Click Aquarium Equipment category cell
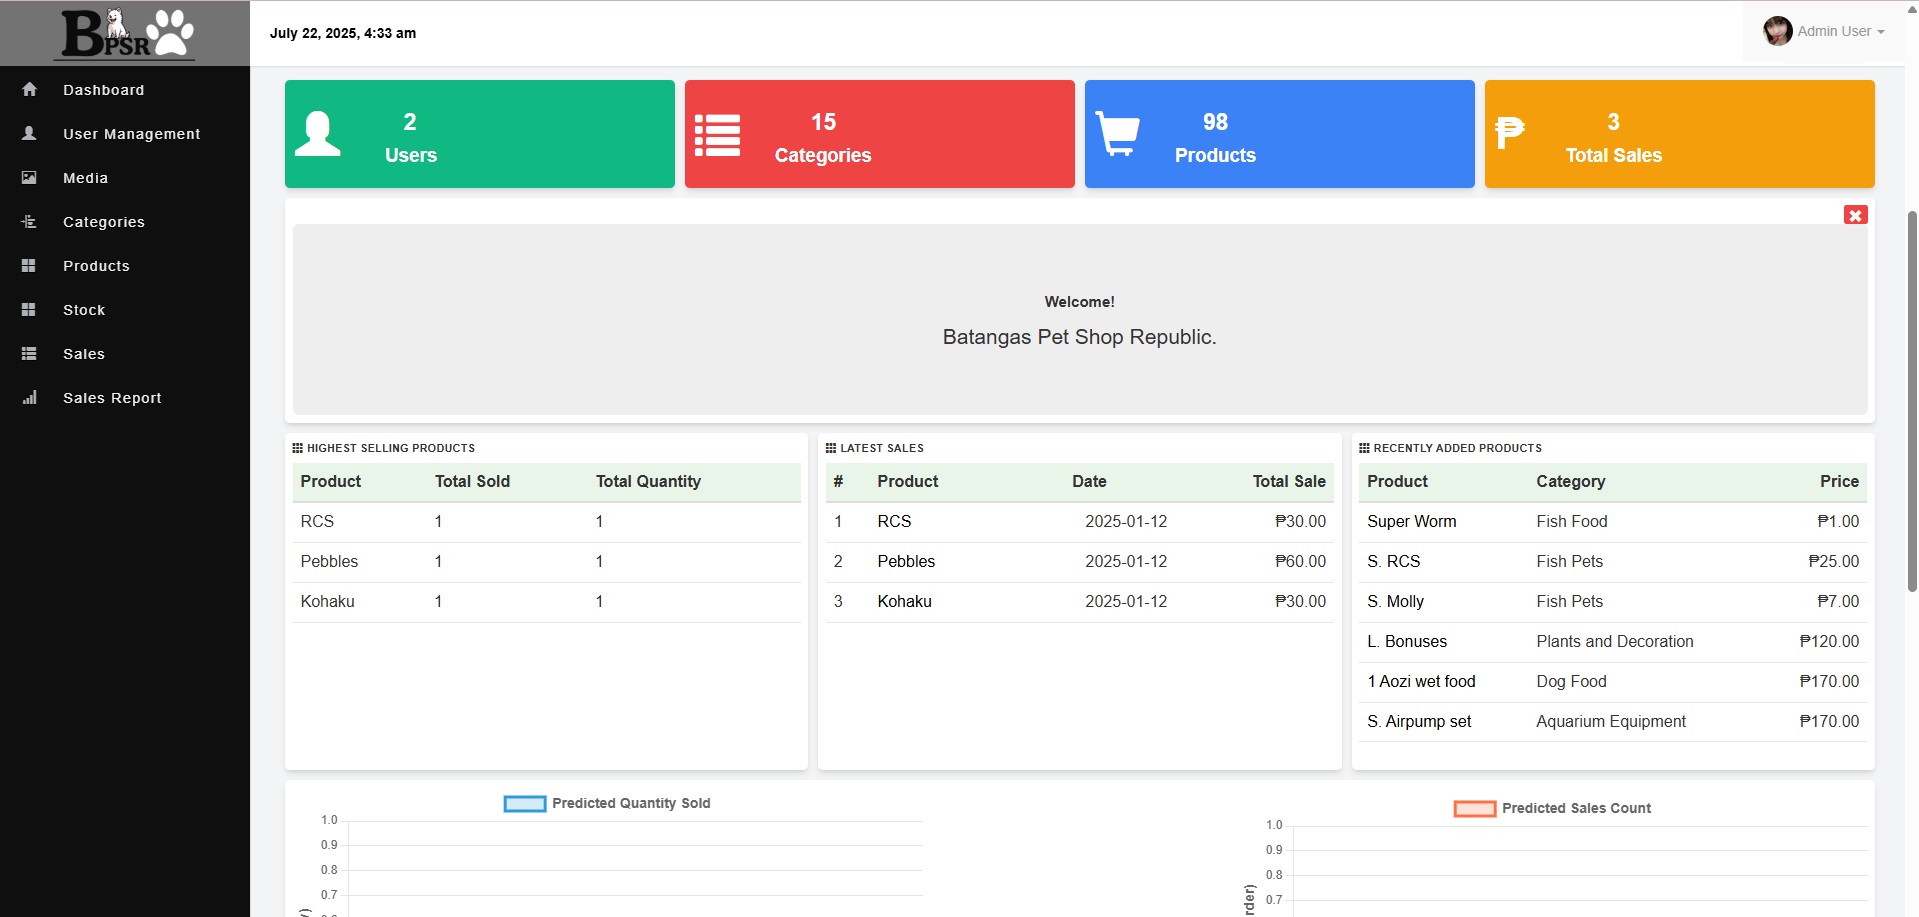 [1611, 721]
